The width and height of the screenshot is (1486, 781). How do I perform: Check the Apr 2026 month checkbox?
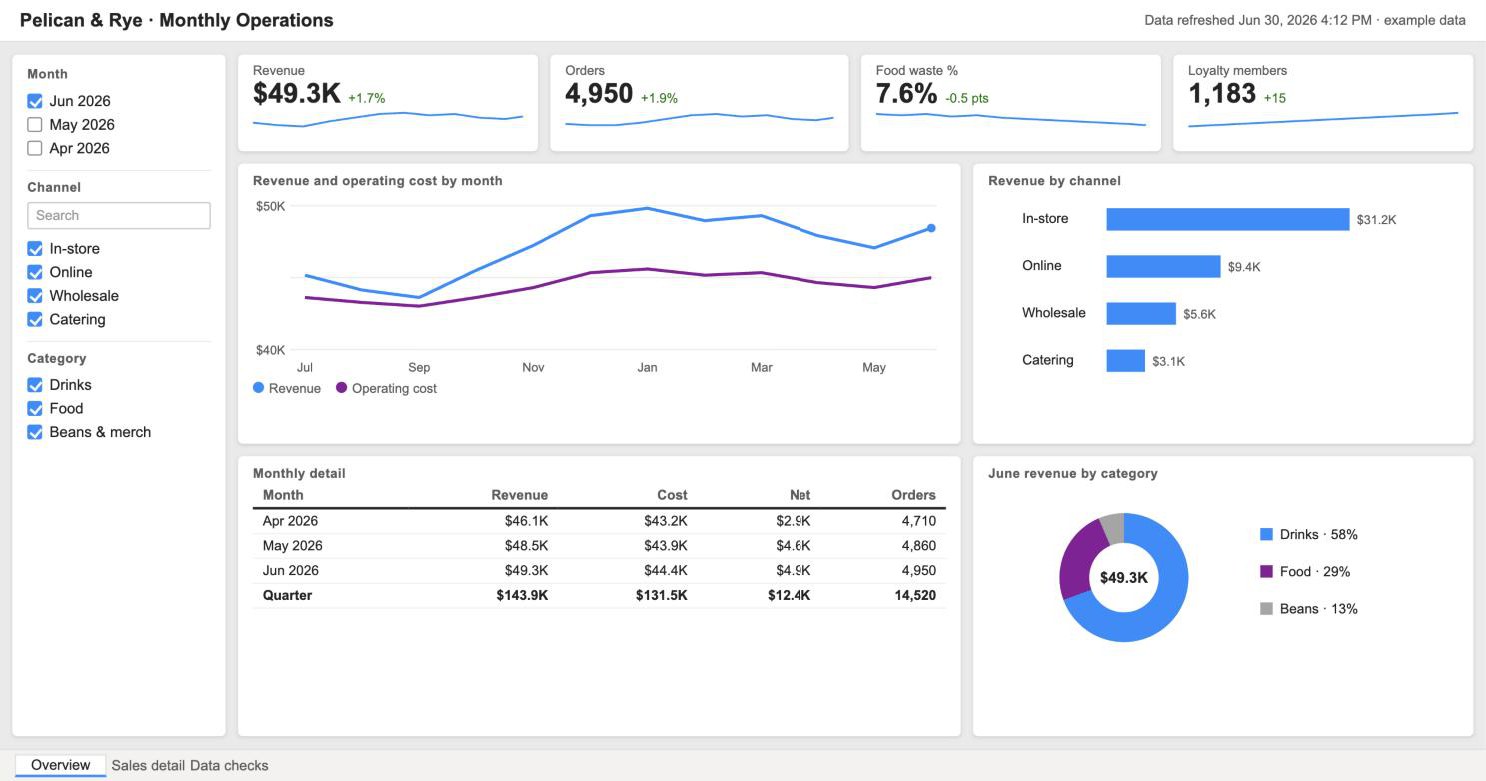pyautogui.click(x=35, y=148)
